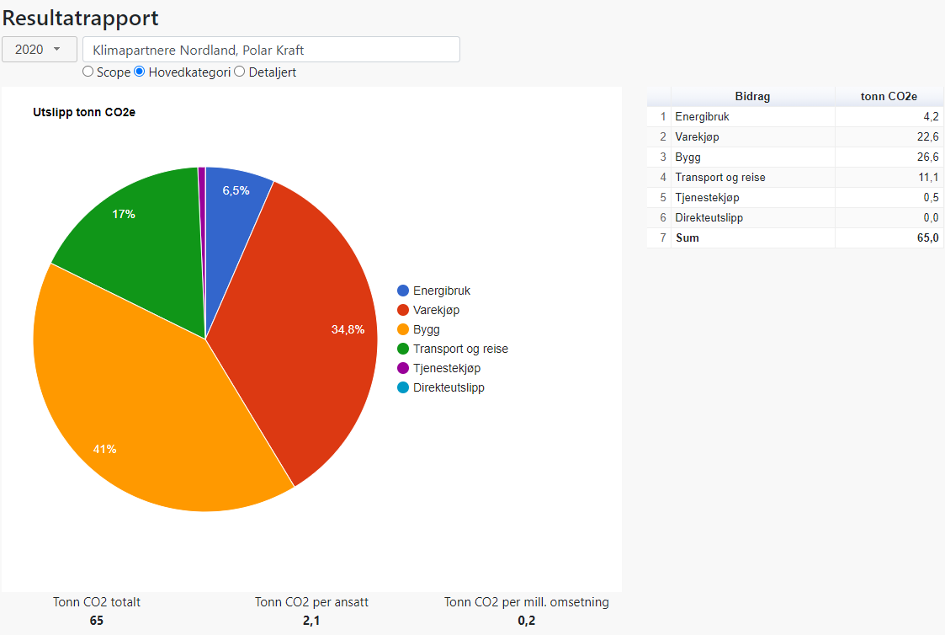
Task: Click the red Varekjøp legend dot
Action: point(403,310)
